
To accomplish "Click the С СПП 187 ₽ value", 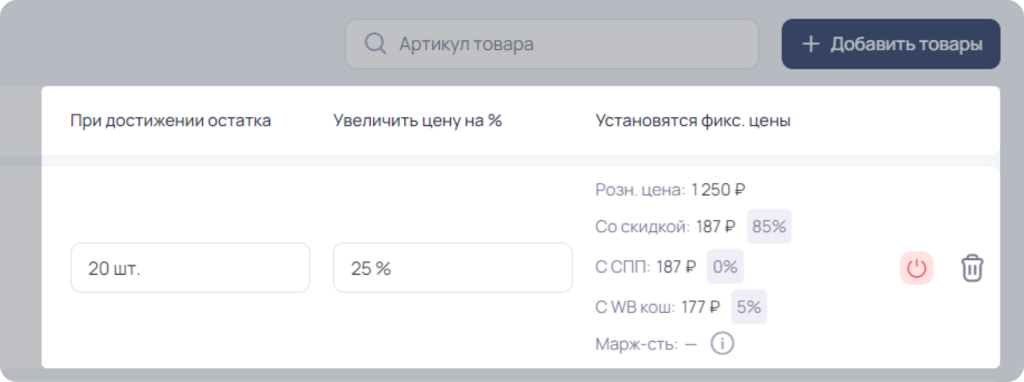I will 676,266.
